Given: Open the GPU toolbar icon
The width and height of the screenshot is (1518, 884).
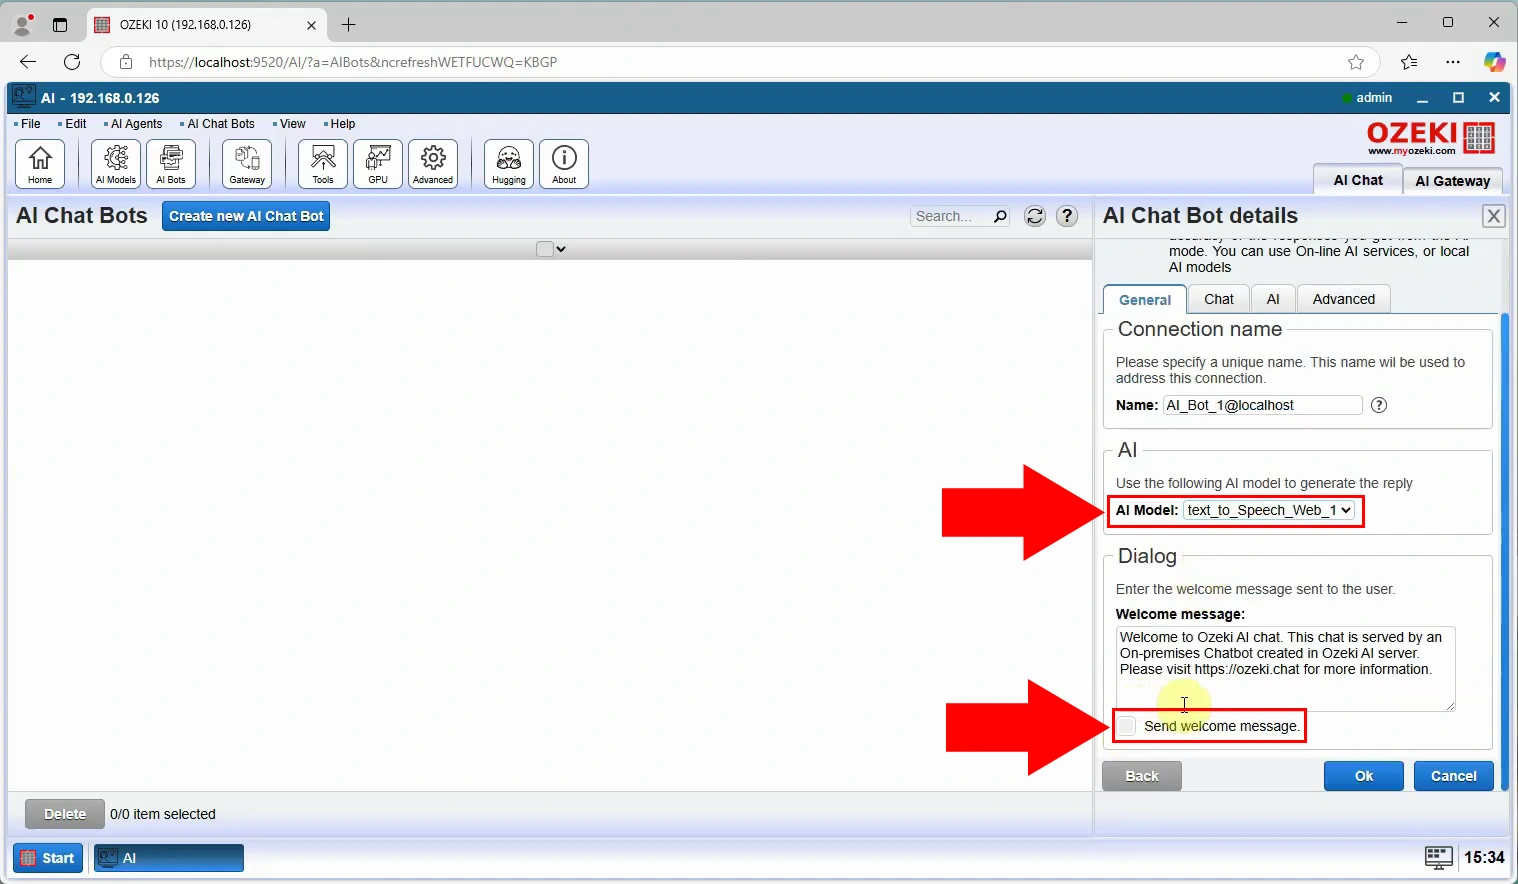Looking at the screenshot, I should (x=378, y=163).
